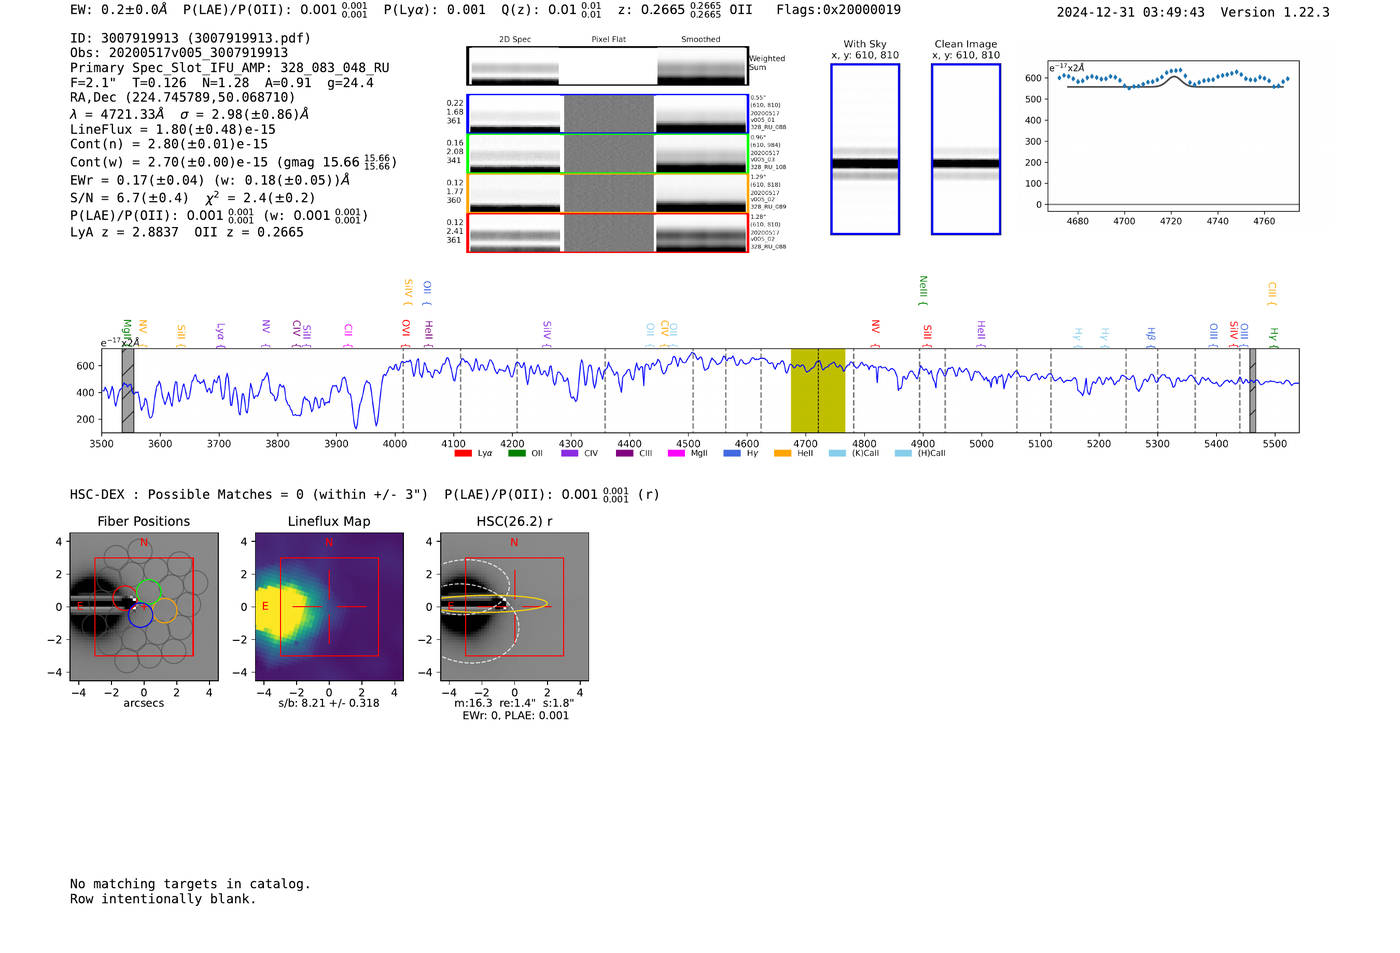Click the orange HeII legend swatch
1400x953 pixels.
[x=782, y=454]
